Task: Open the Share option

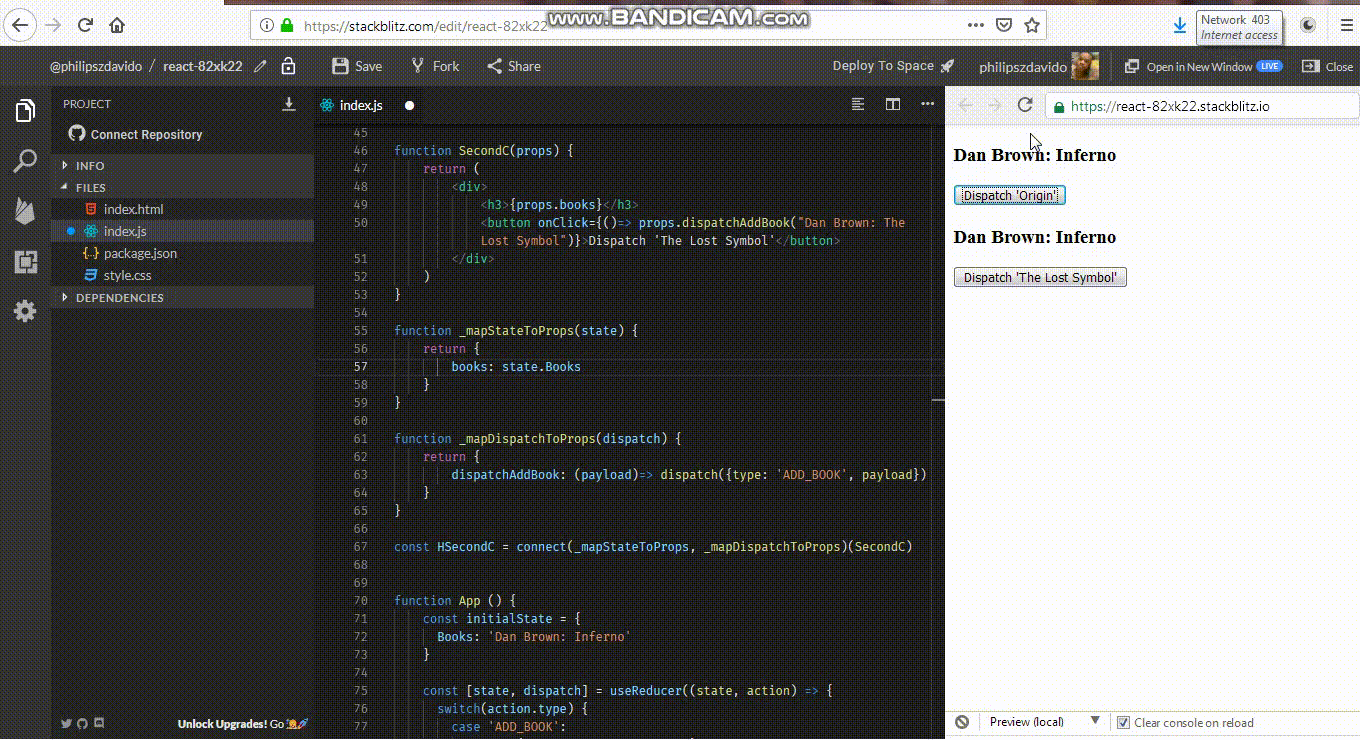Action: (514, 66)
